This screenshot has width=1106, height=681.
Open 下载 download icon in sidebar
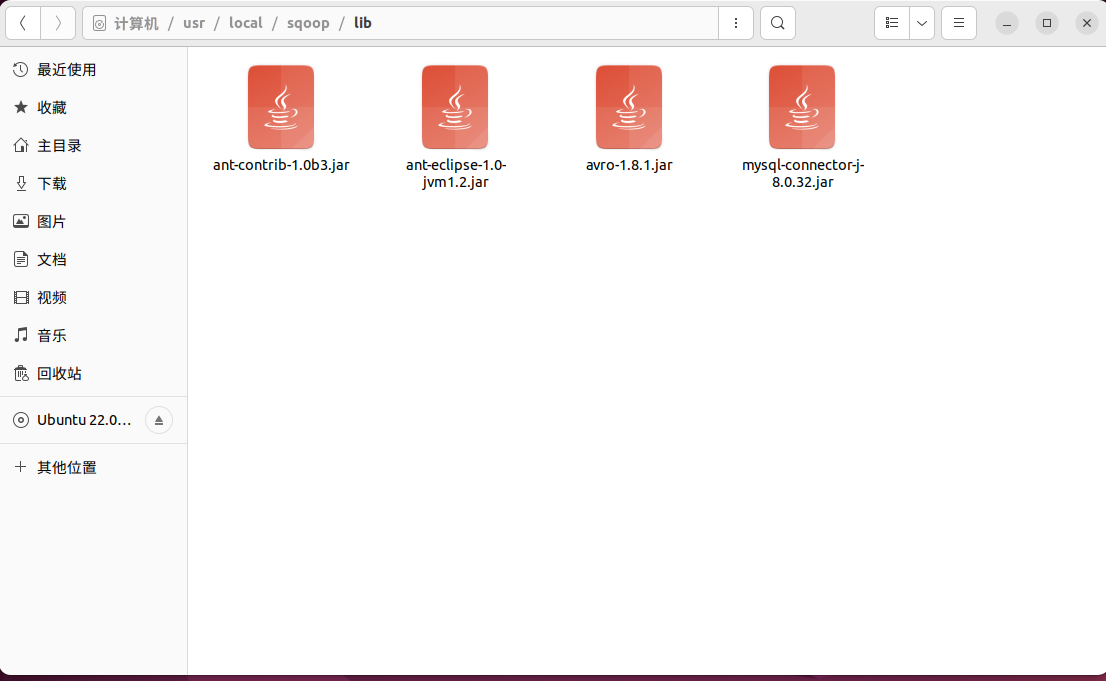click(20, 183)
